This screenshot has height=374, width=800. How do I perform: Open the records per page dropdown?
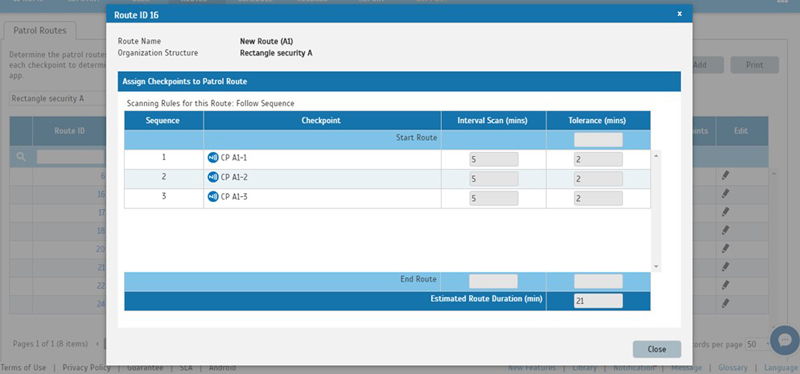(x=758, y=344)
